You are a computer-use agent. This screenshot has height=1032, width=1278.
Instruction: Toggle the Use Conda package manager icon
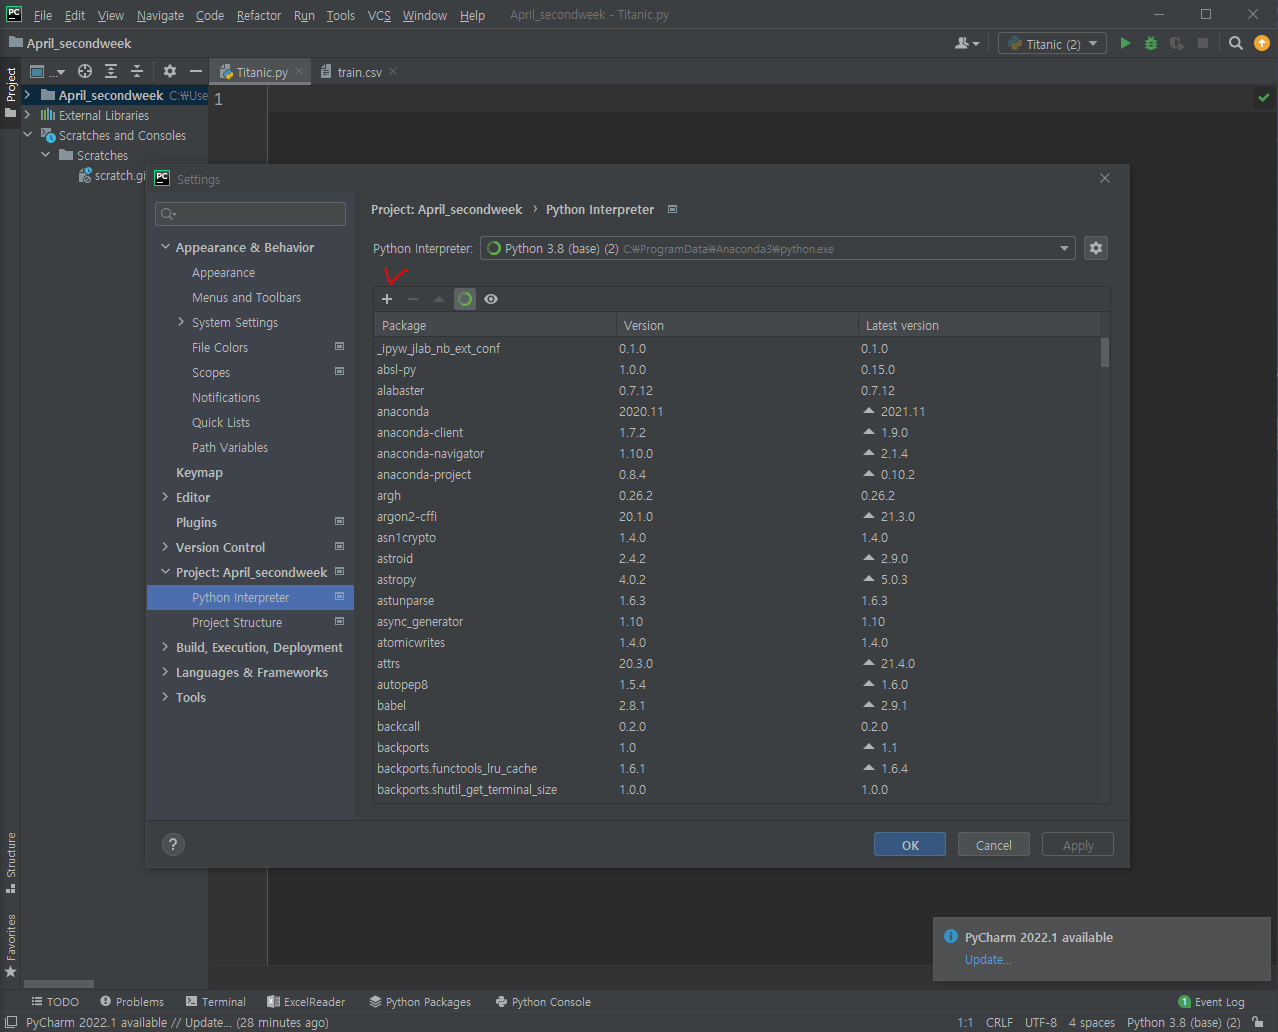coord(465,299)
